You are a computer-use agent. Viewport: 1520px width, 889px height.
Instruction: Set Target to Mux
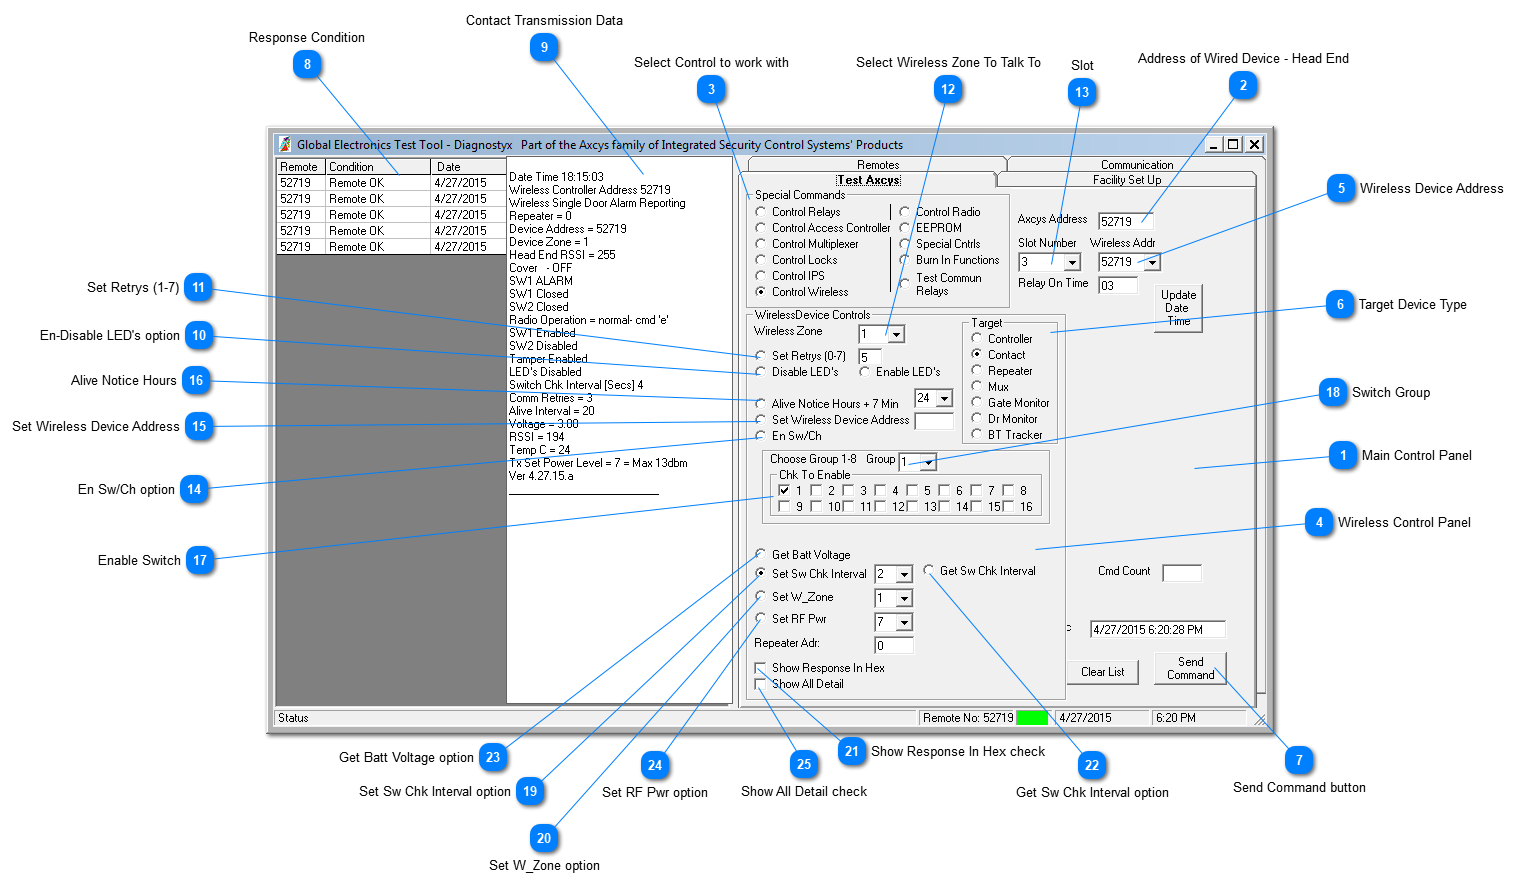coord(977,387)
